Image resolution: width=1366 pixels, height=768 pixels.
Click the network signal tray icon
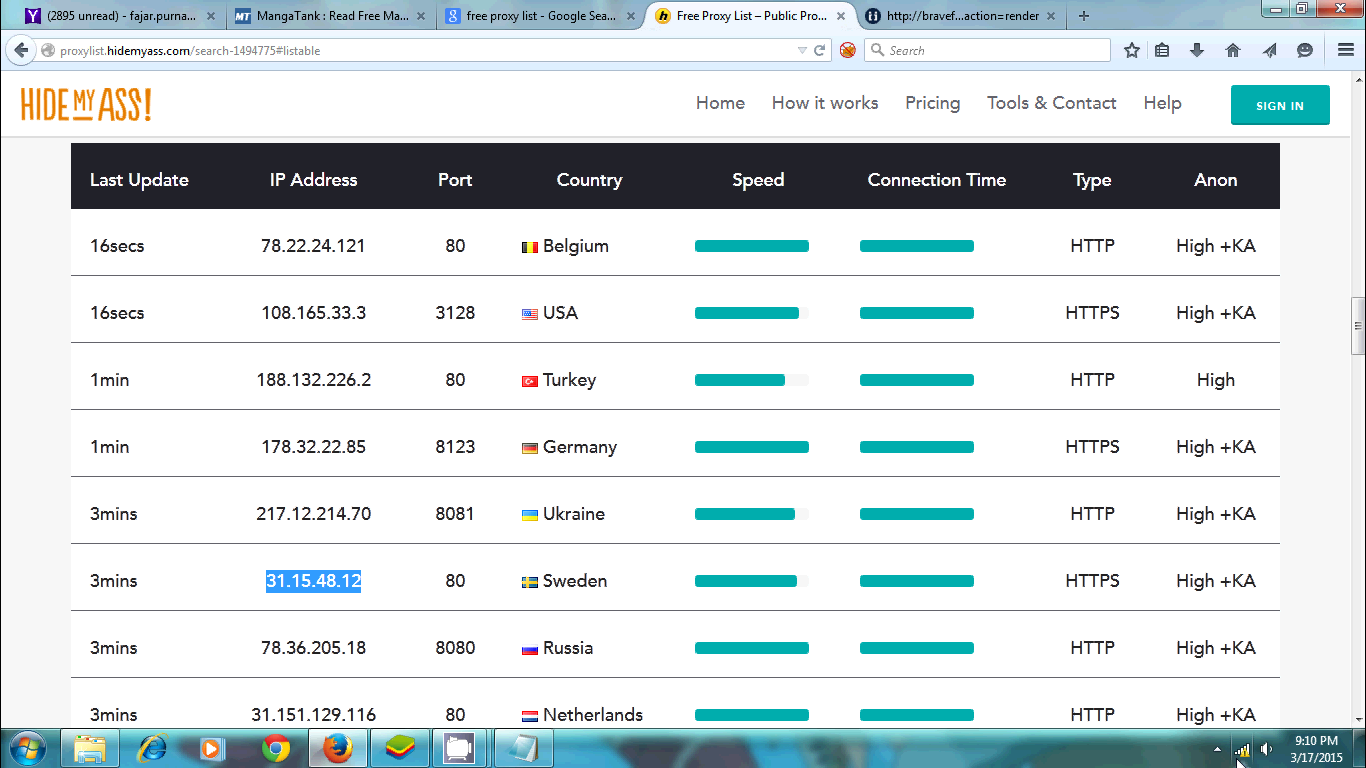(1242, 749)
